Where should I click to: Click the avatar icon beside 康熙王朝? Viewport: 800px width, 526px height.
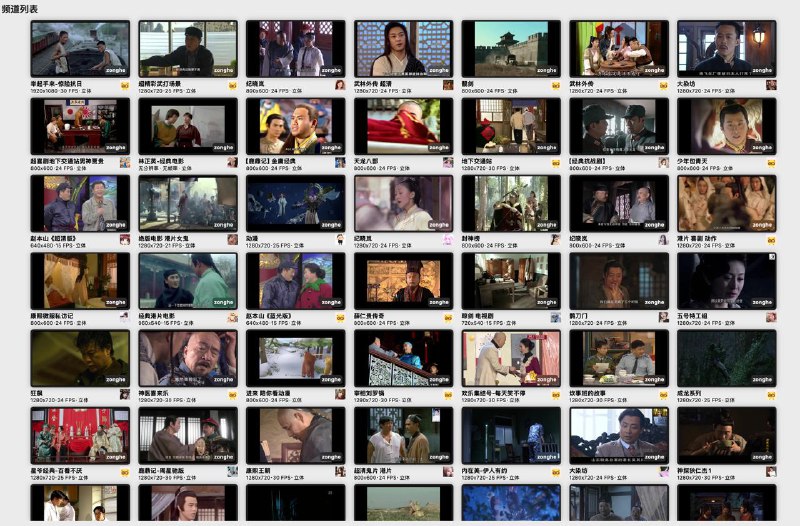click(340, 472)
